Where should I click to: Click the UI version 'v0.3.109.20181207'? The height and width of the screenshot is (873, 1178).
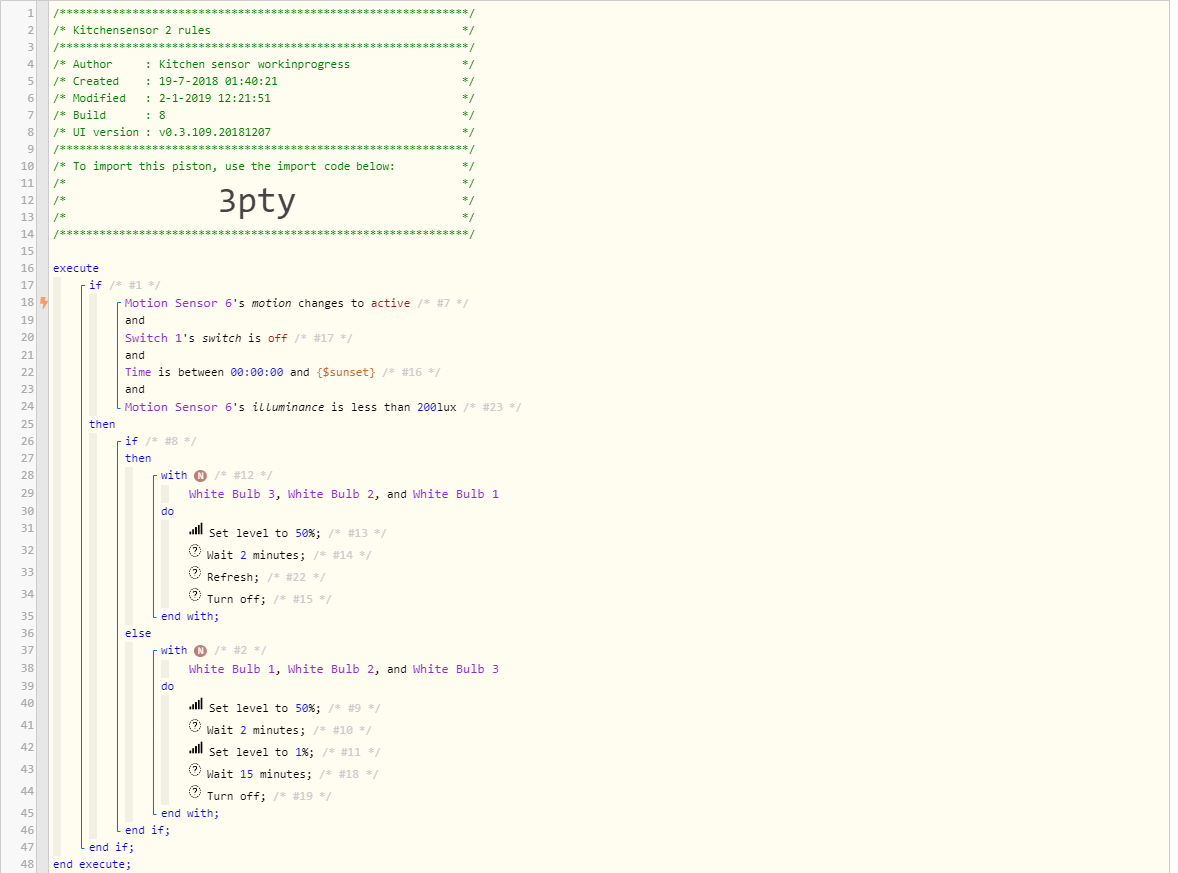(x=214, y=132)
